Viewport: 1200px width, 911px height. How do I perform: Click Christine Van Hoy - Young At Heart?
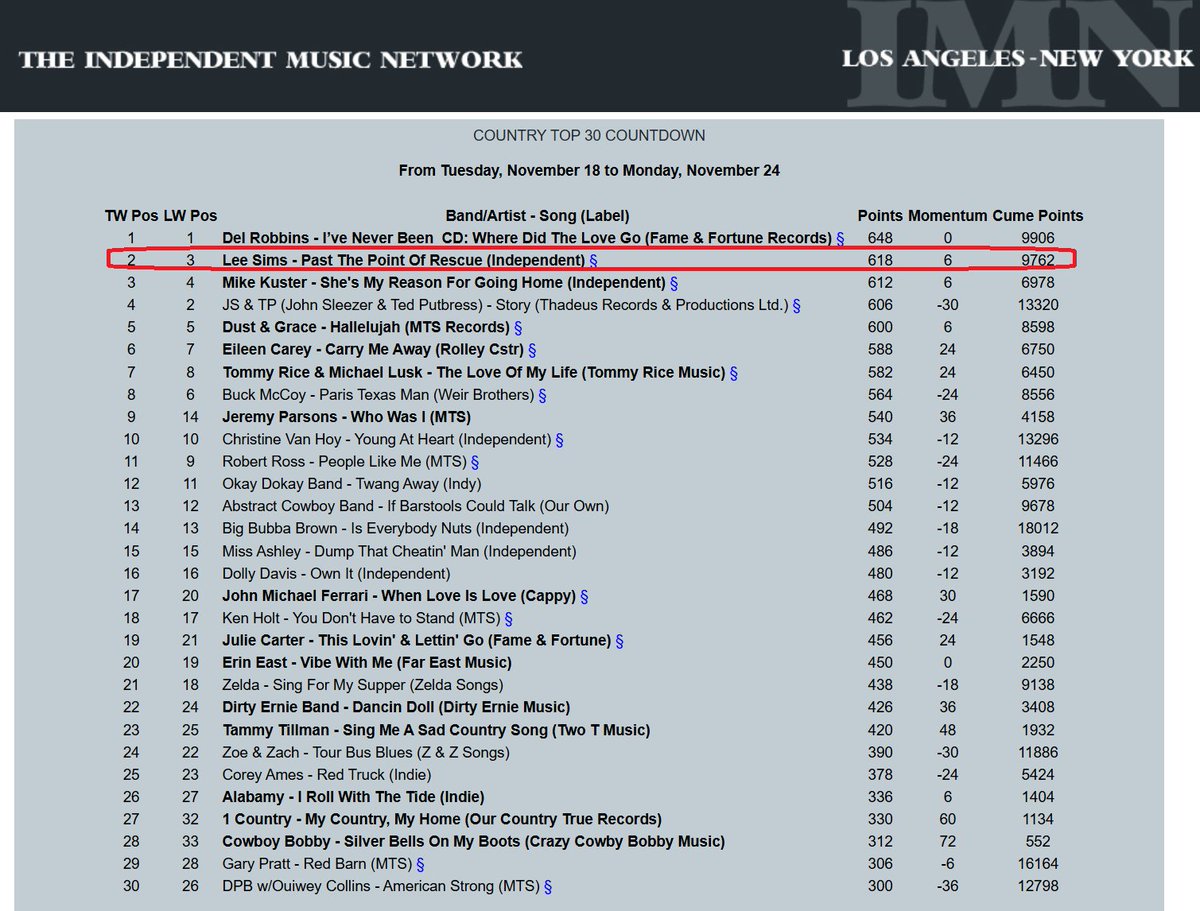tap(387, 439)
